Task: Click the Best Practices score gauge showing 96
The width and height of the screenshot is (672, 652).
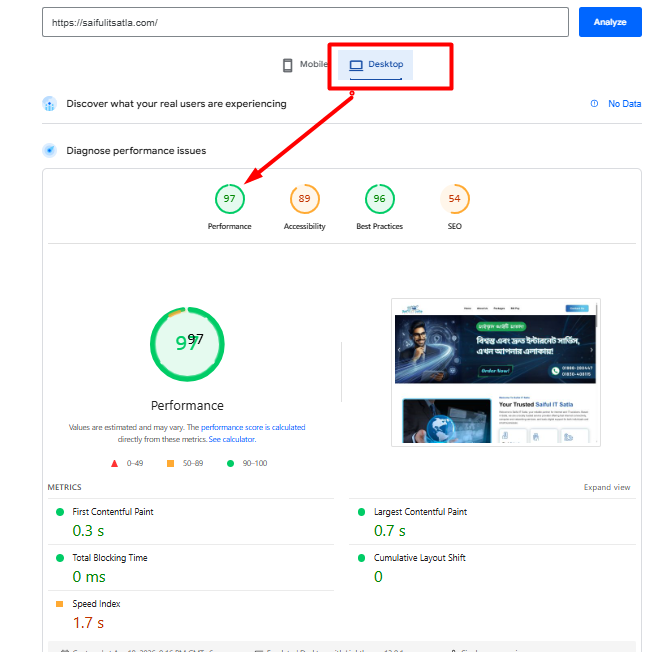Action: (x=379, y=199)
